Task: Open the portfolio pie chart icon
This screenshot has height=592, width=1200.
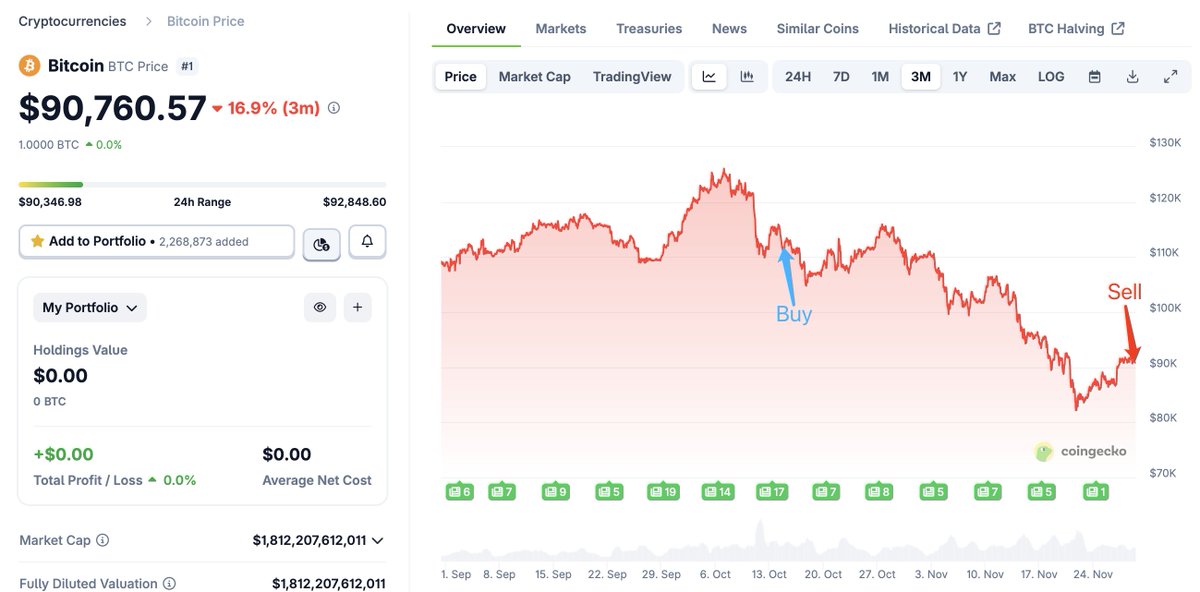Action: [322, 243]
